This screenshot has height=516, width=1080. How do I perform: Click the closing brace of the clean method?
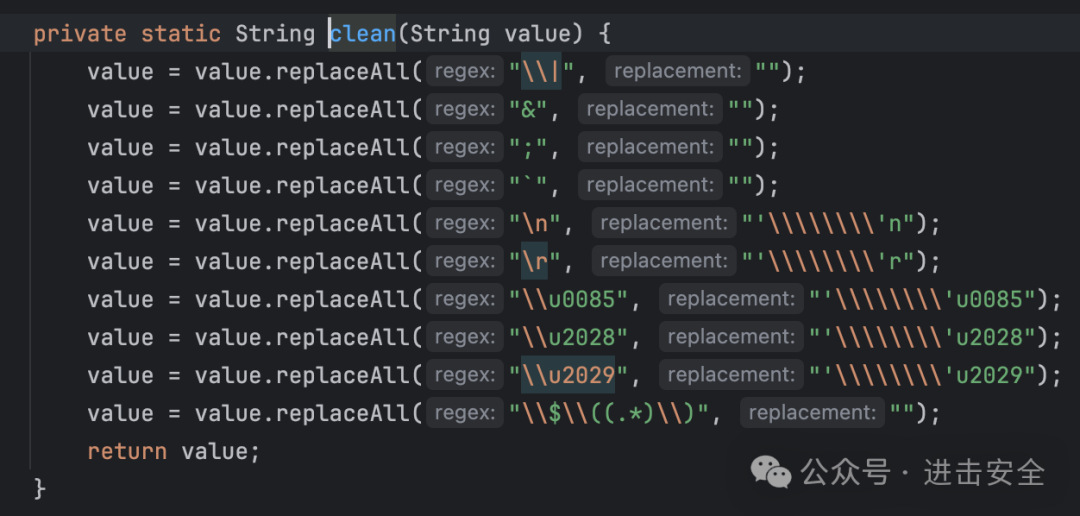[40, 489]
